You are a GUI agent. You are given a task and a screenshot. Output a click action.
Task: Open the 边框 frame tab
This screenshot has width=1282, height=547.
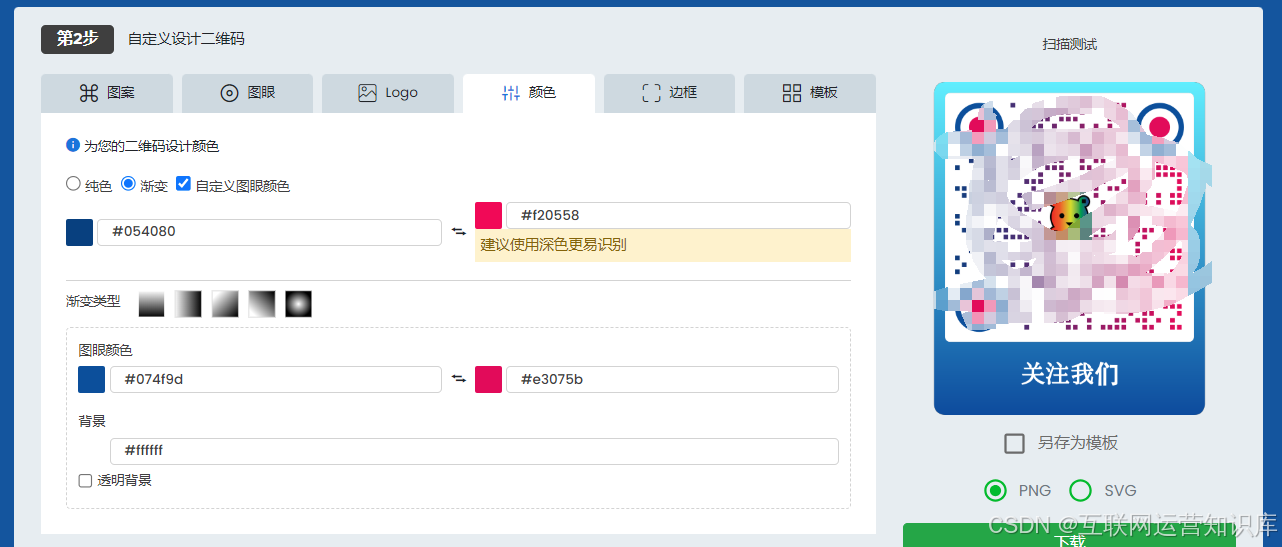click(669, 93)
